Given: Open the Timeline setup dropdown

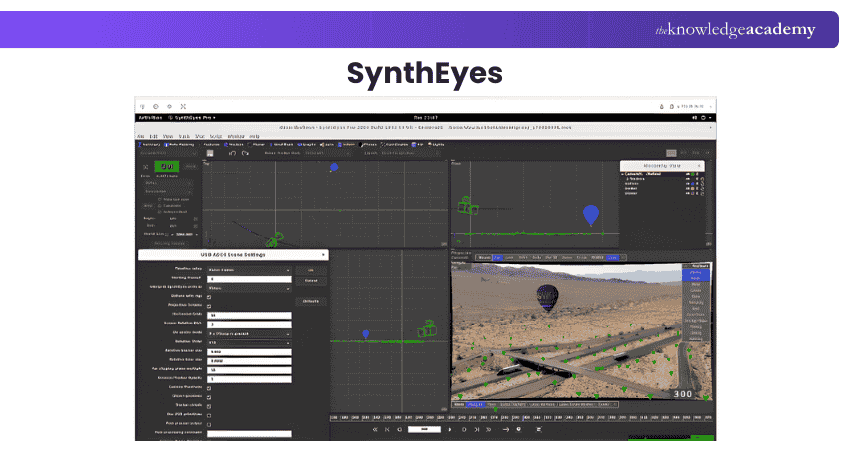Looking at the screenshot, I should click(x=249, y=270).
